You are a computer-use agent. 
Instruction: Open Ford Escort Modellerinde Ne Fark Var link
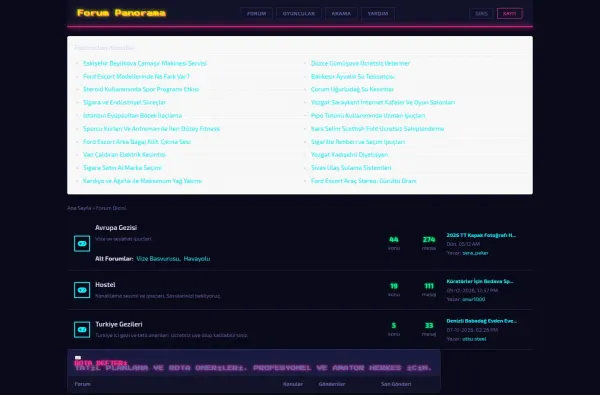[x=136, y=76]
